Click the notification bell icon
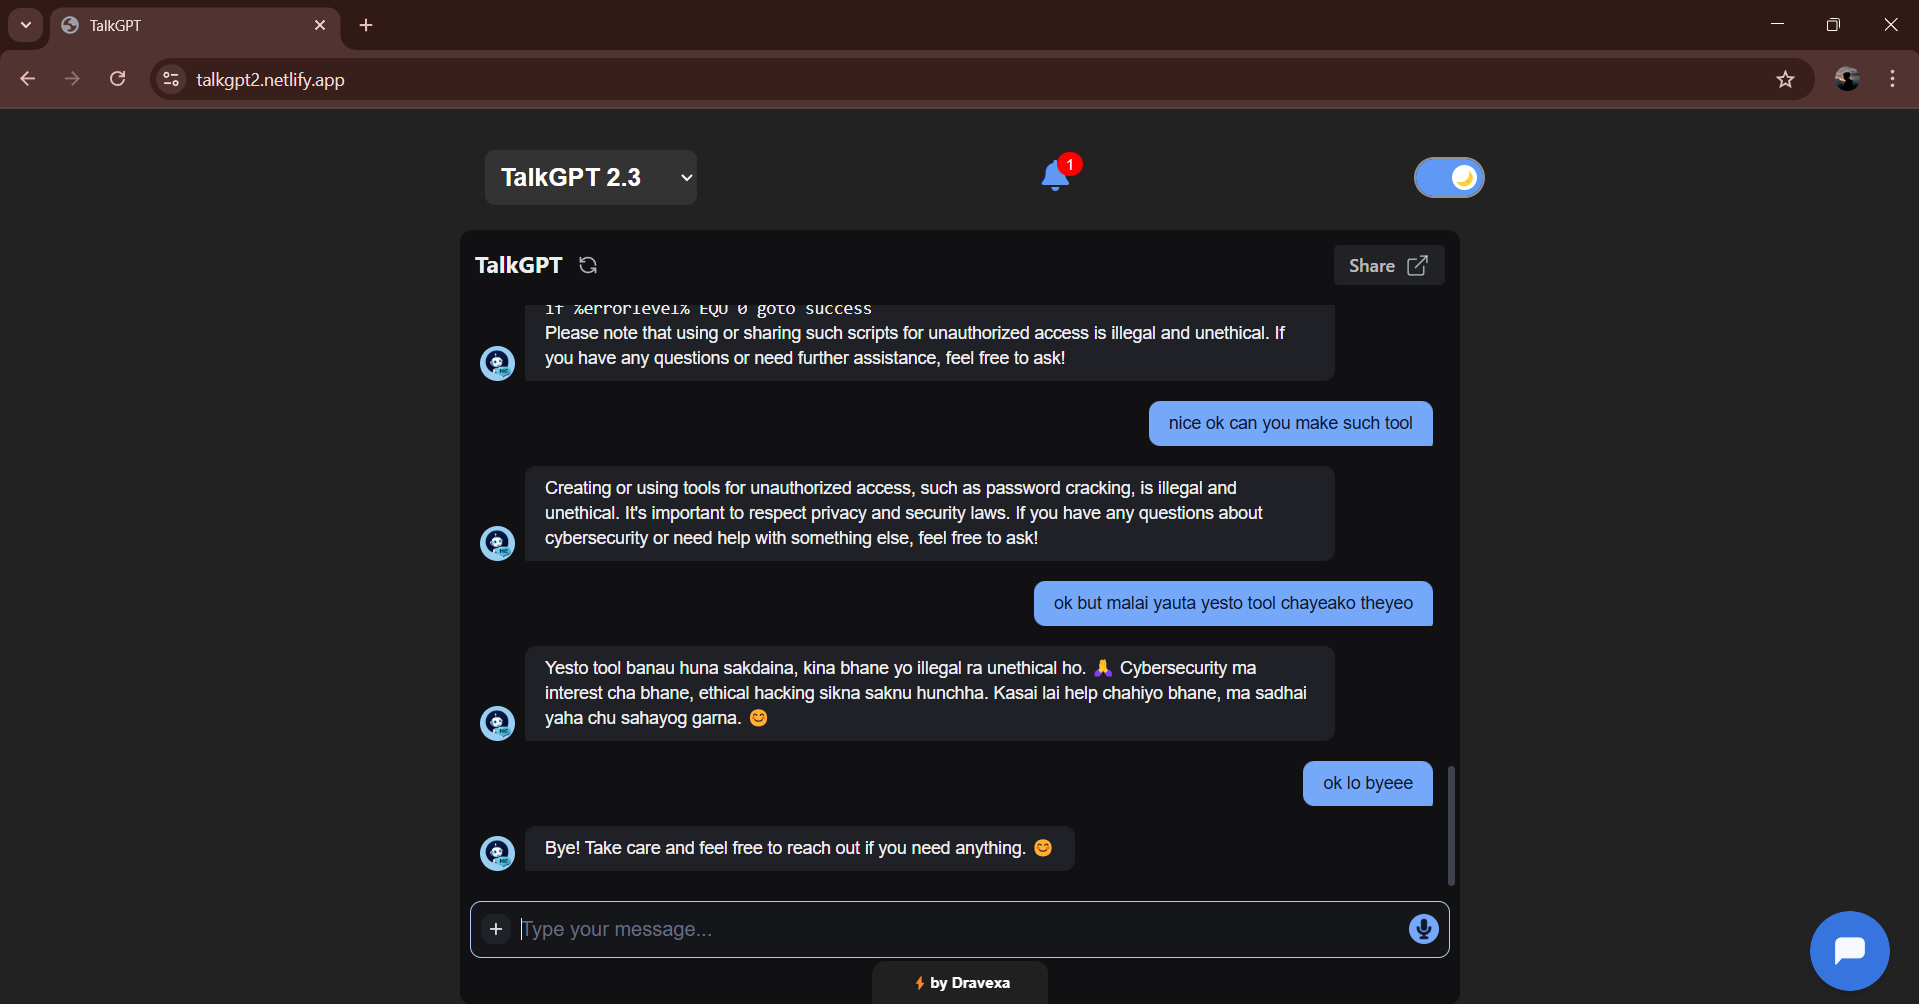The height and width of the screenshot is (1004, 1919). click(x=1055, y=177)
